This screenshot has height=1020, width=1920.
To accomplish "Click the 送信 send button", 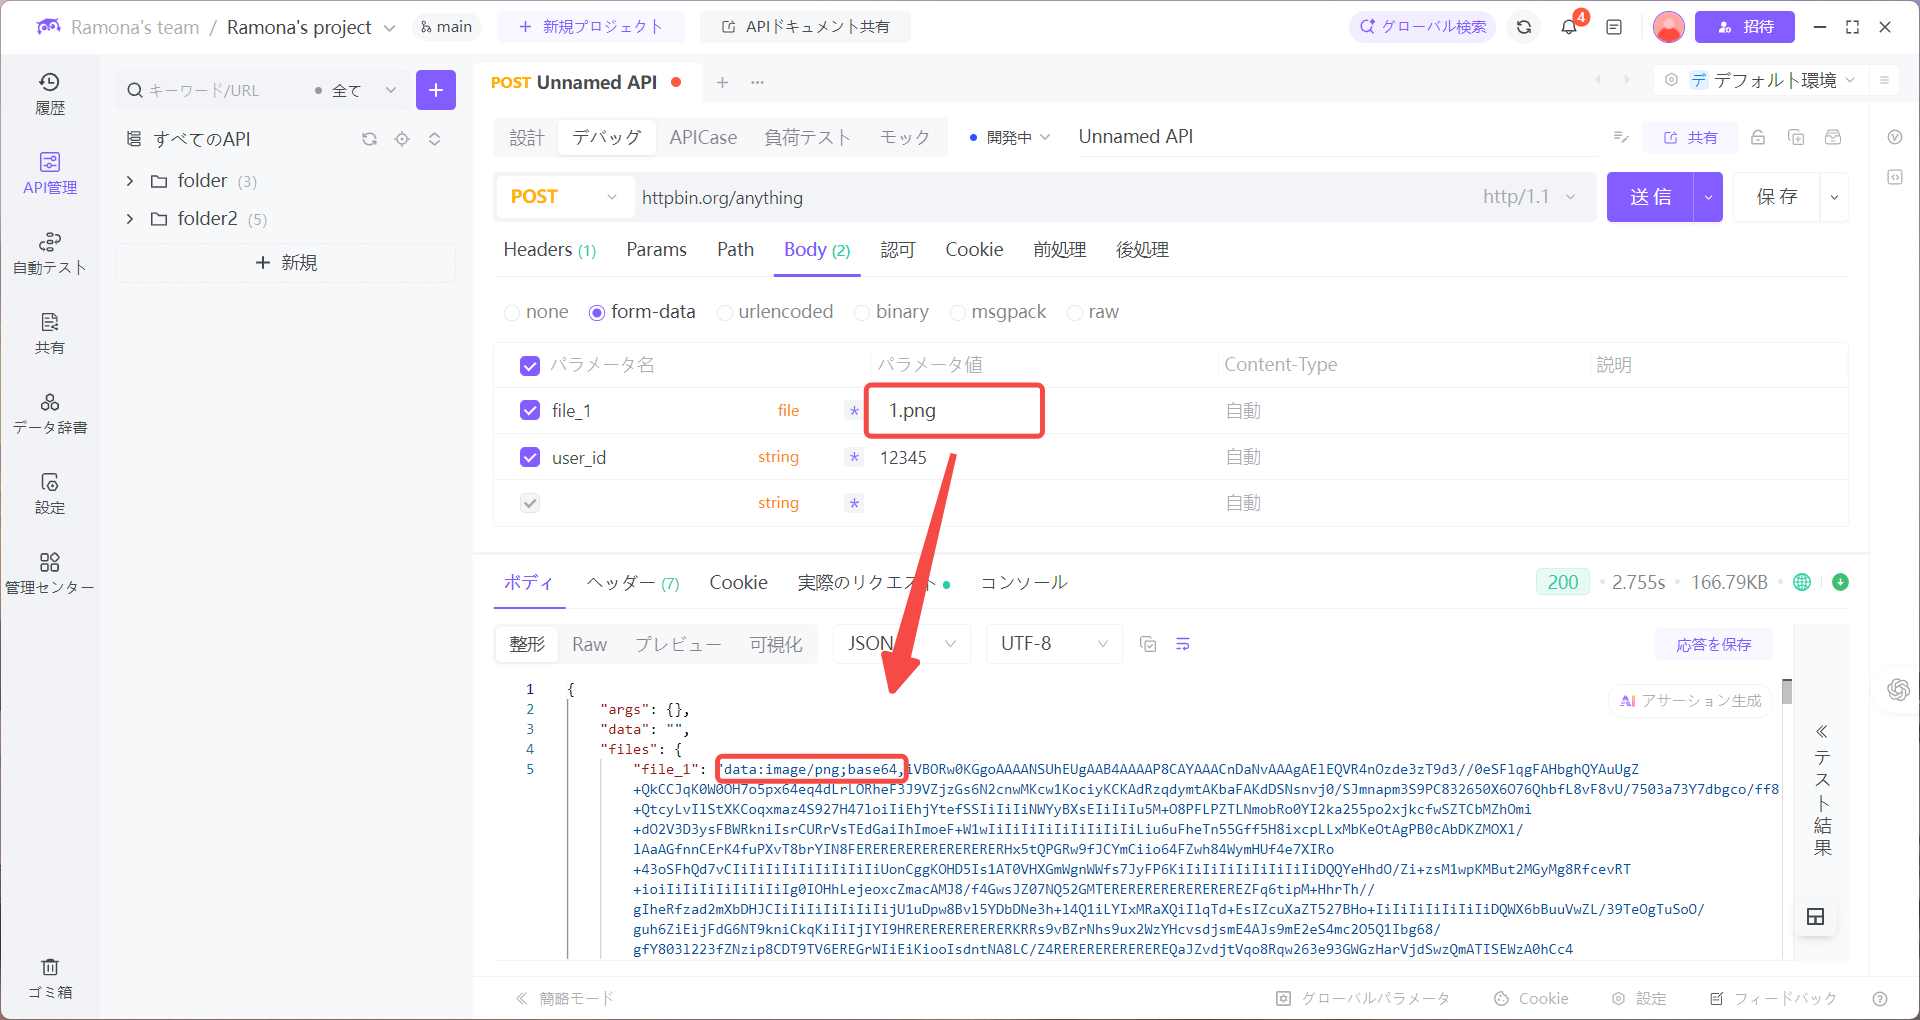I will click(1650, 197).
